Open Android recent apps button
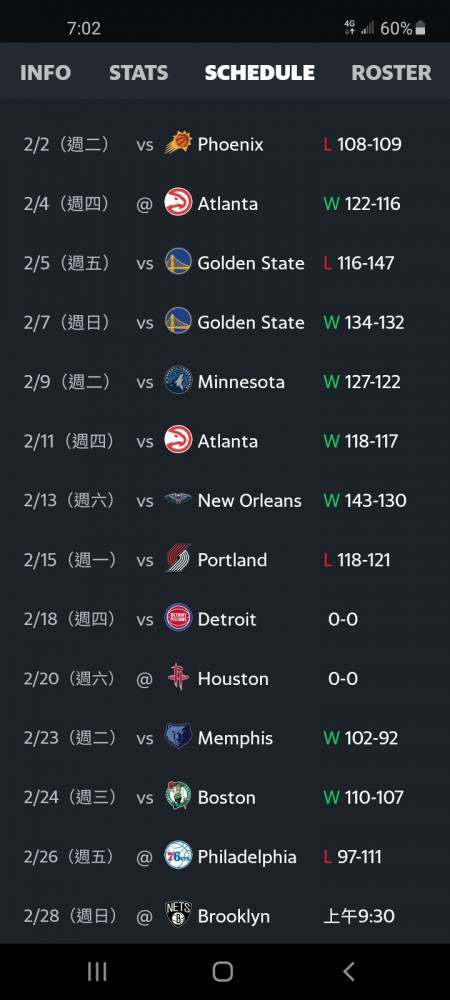 97,971
